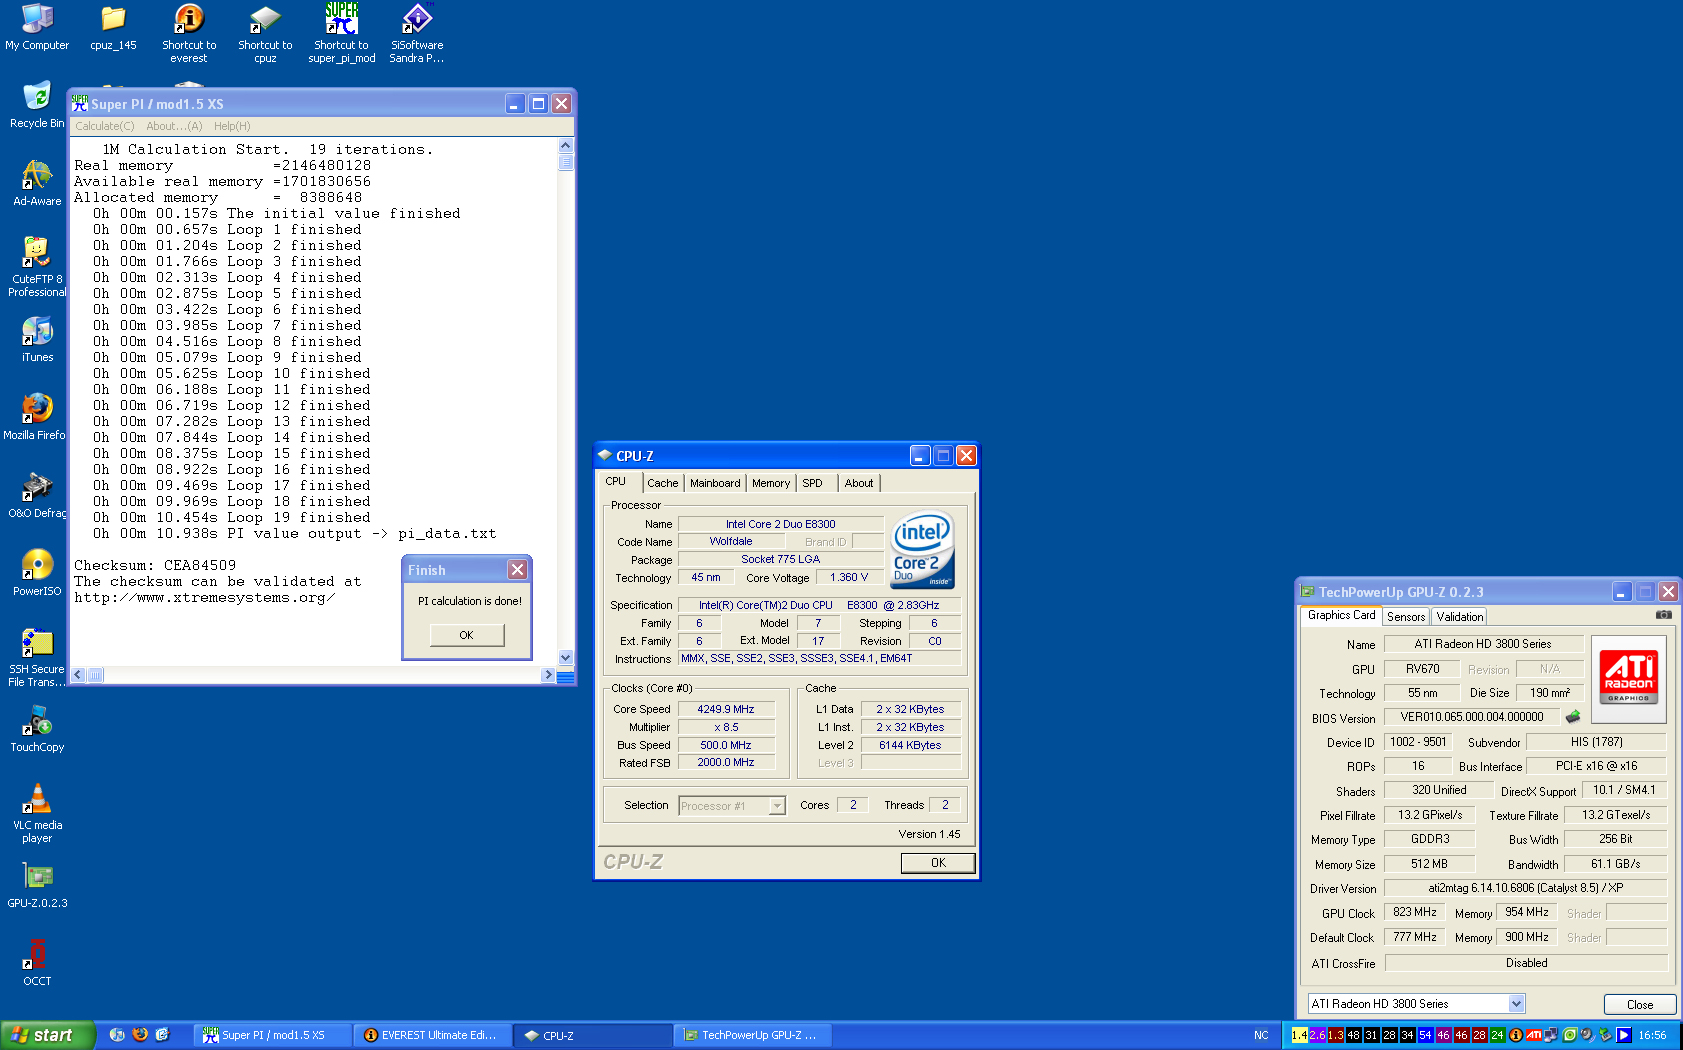Launch Shortcut to everest icon

[x=189, y=33]
